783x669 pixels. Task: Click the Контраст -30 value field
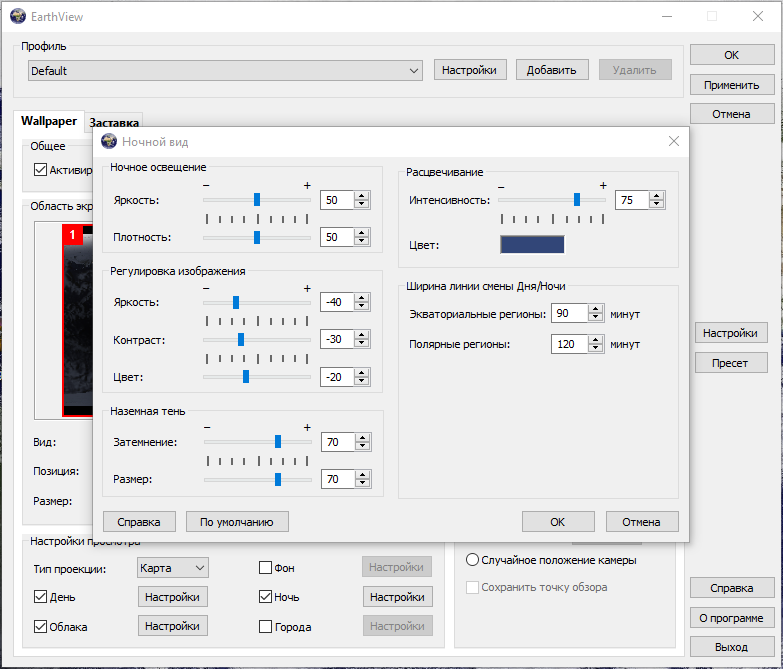tap(337, 339)
